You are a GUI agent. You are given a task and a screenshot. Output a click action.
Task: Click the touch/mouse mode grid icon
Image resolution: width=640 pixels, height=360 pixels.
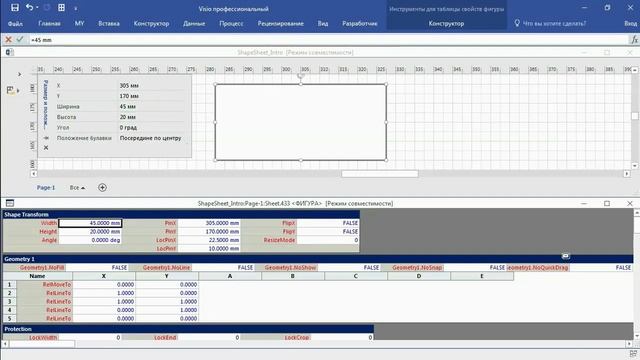pyautogui.click(x=61, y=7)
